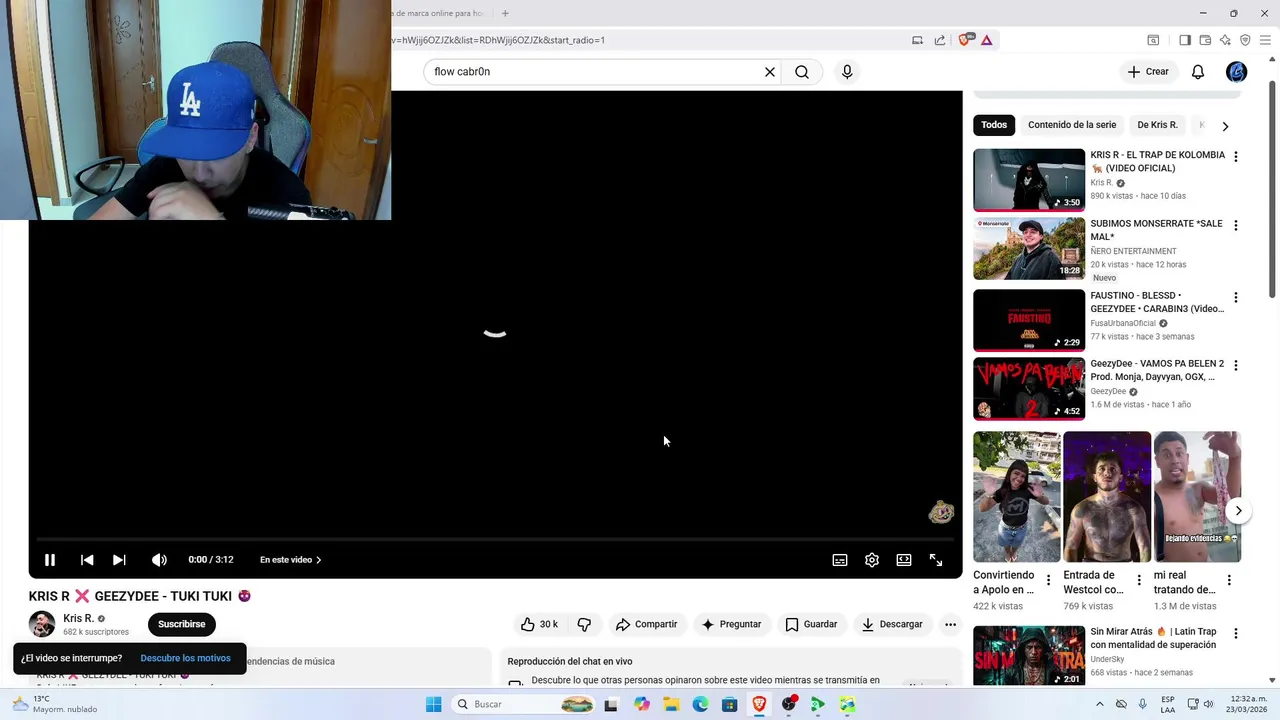This screenshot has height=720, width=1280.
Task: Open options for 'Entrada de Westcol' short
Action: (x=1138, y=580)
